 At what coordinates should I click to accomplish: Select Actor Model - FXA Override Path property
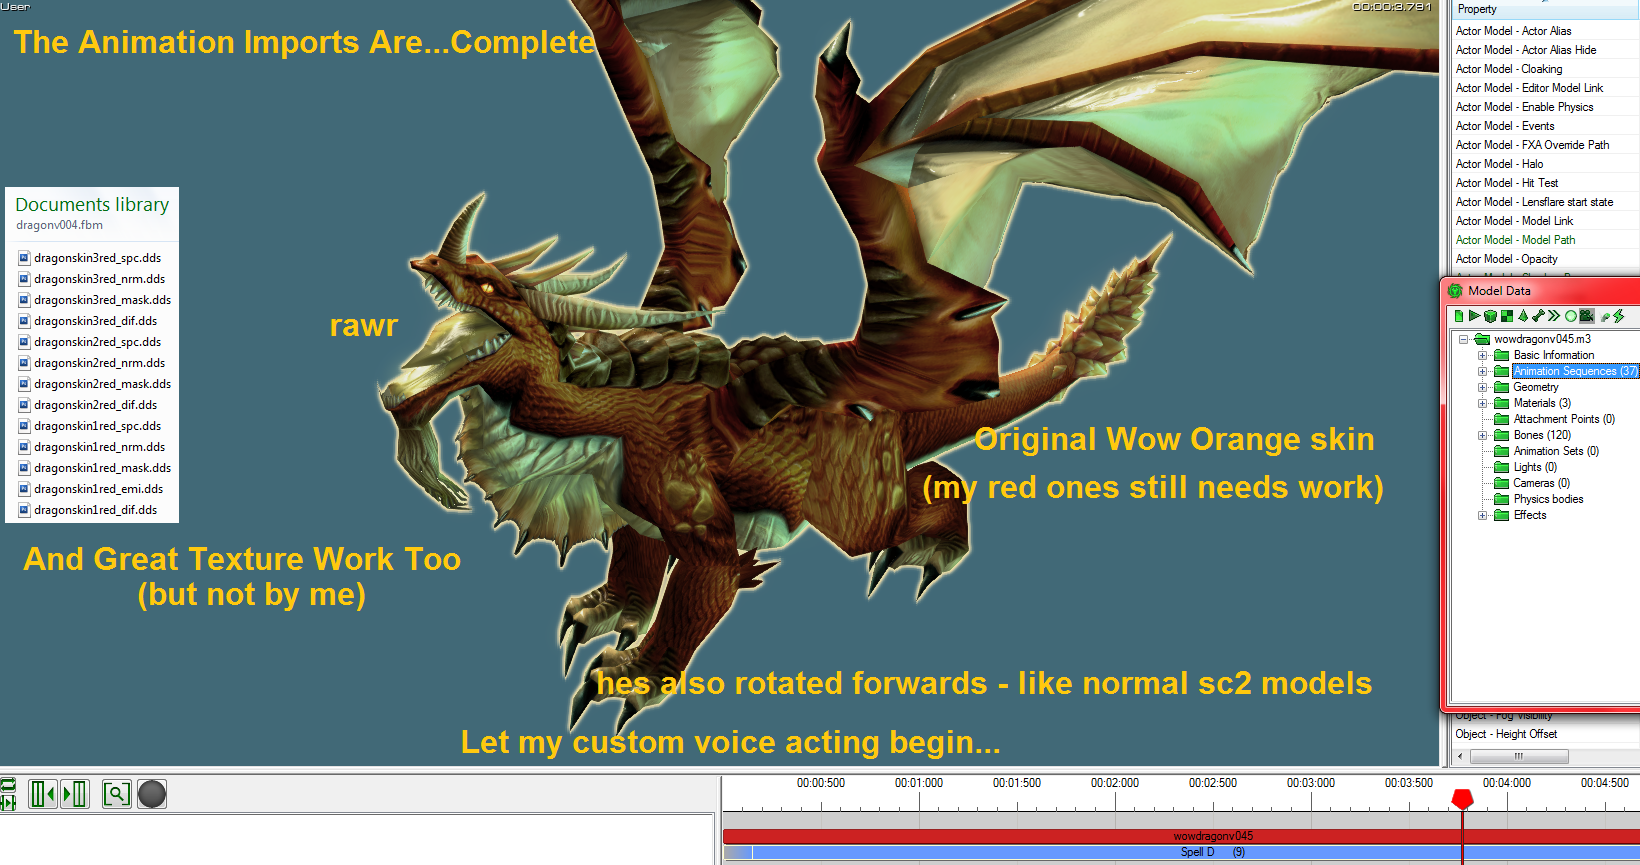click(1532, 145)
